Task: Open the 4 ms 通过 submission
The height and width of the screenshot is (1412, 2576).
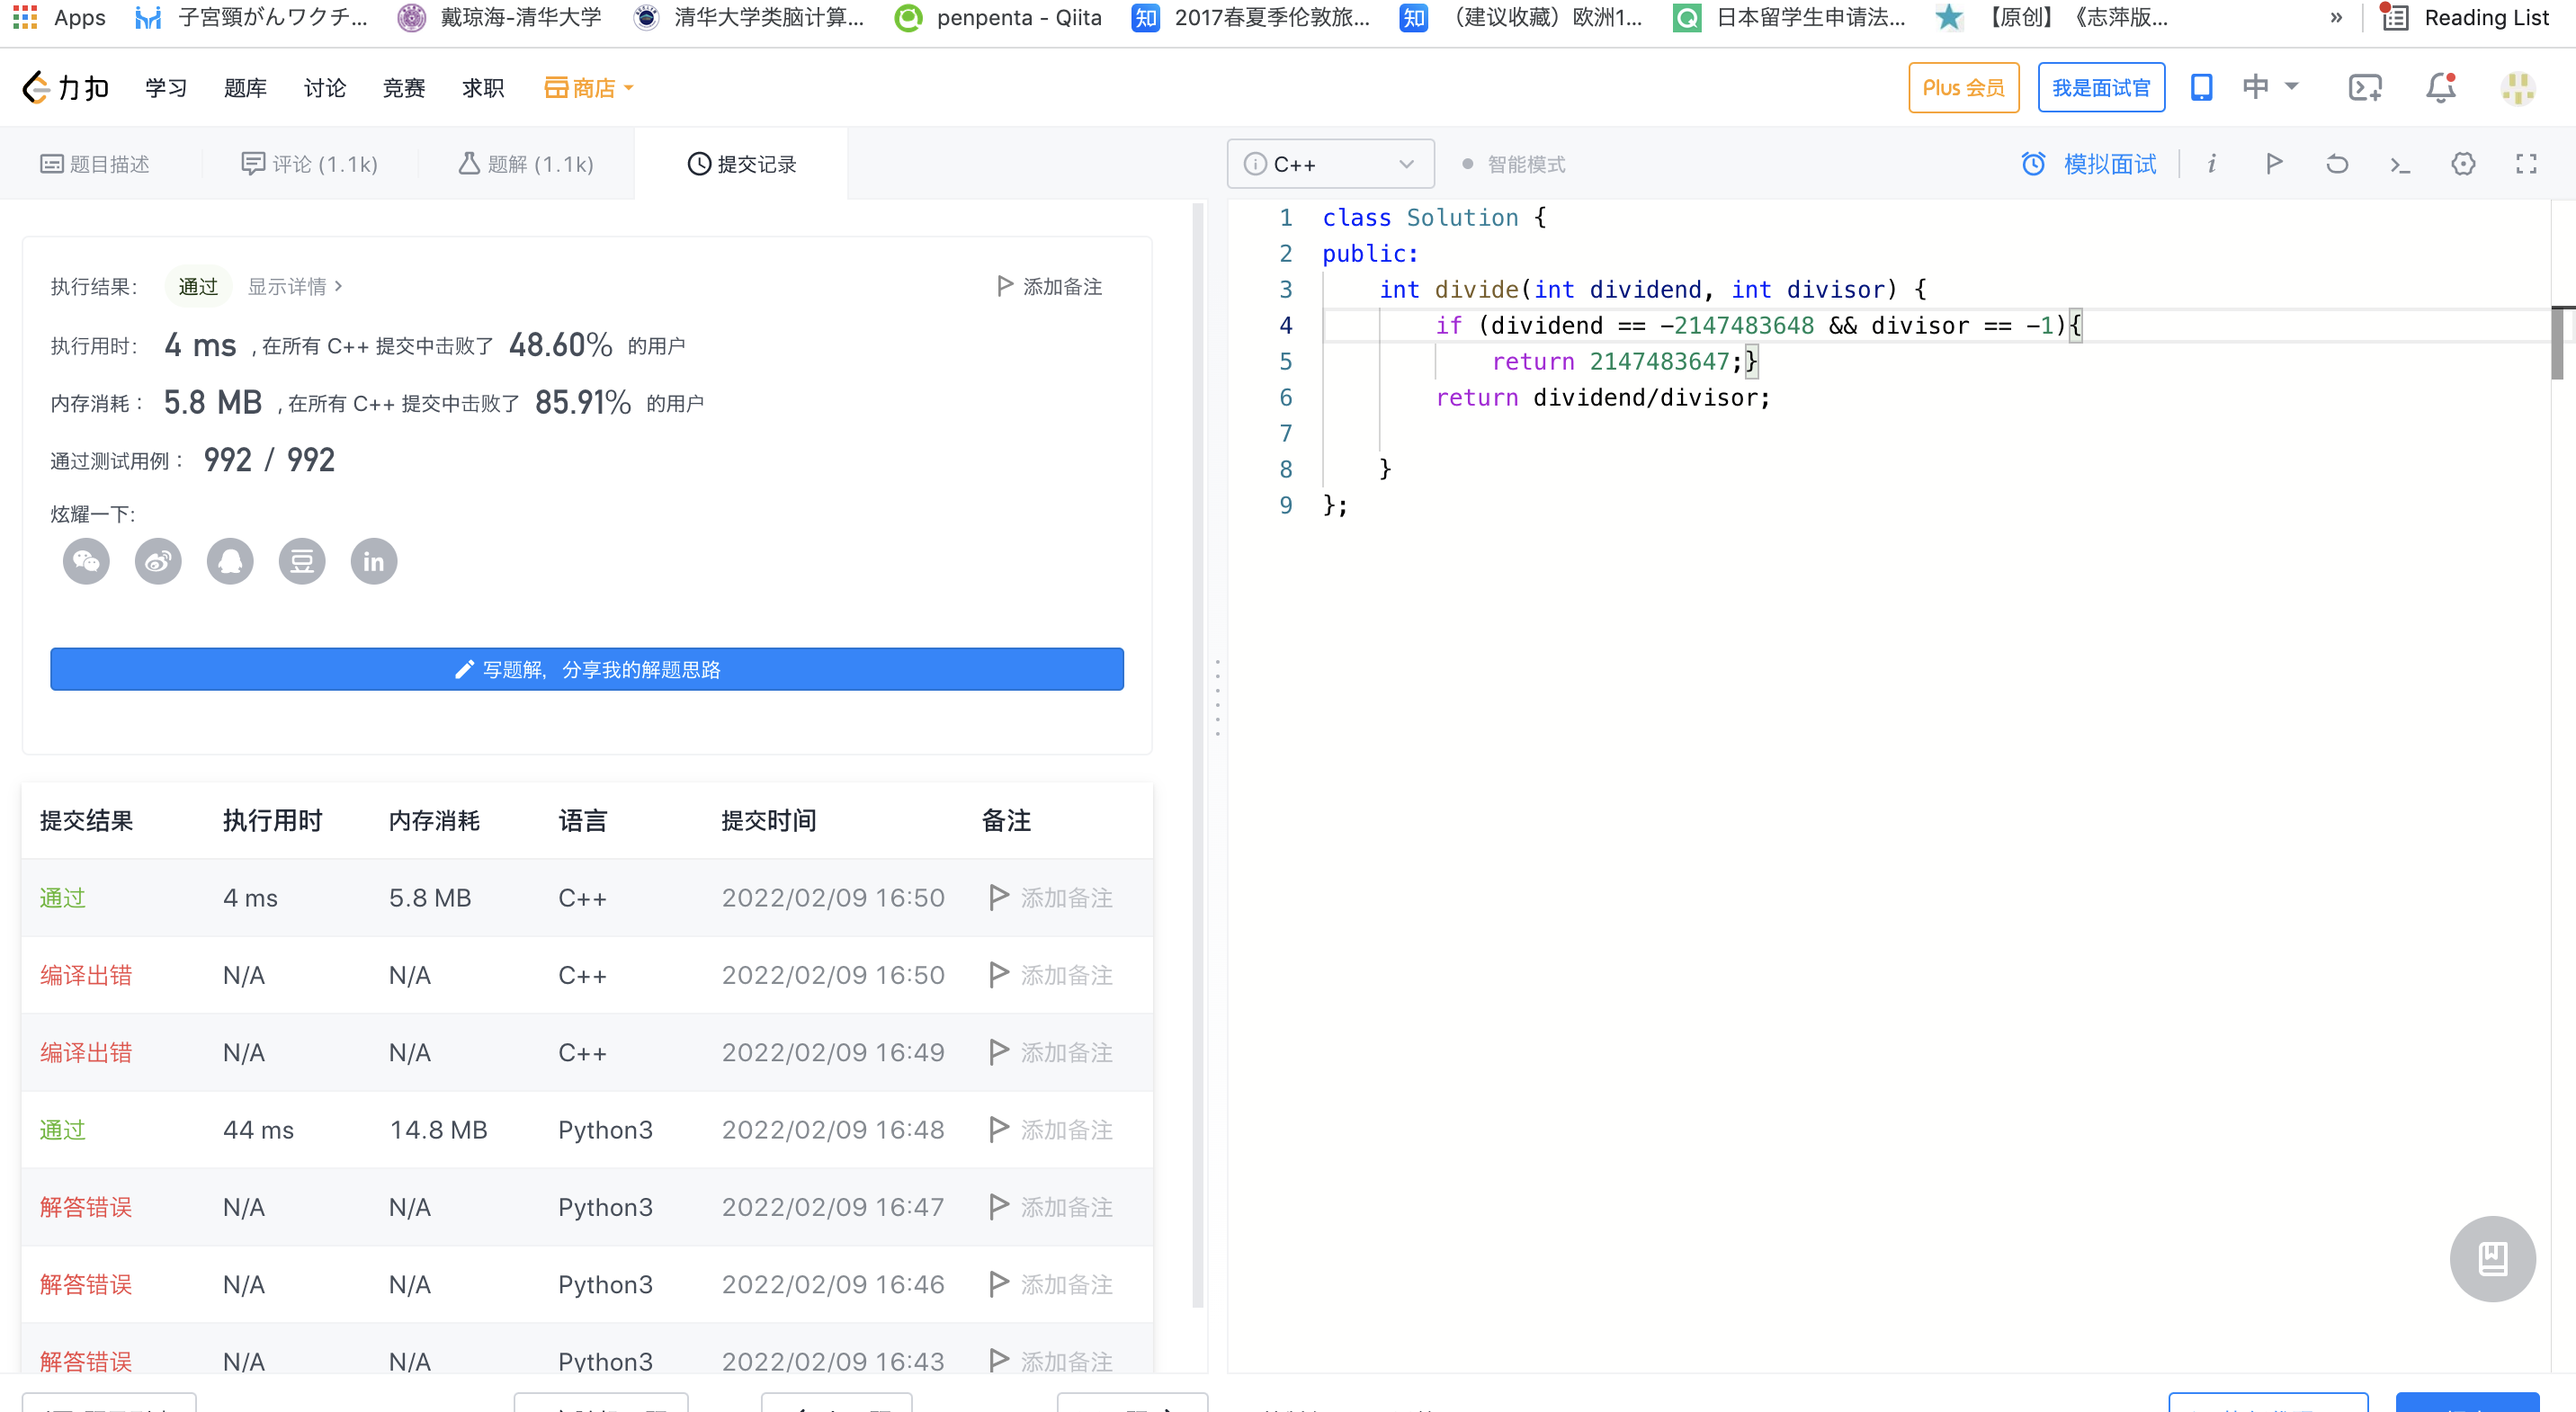Action: pyautogui.click(x=62, y=898)
